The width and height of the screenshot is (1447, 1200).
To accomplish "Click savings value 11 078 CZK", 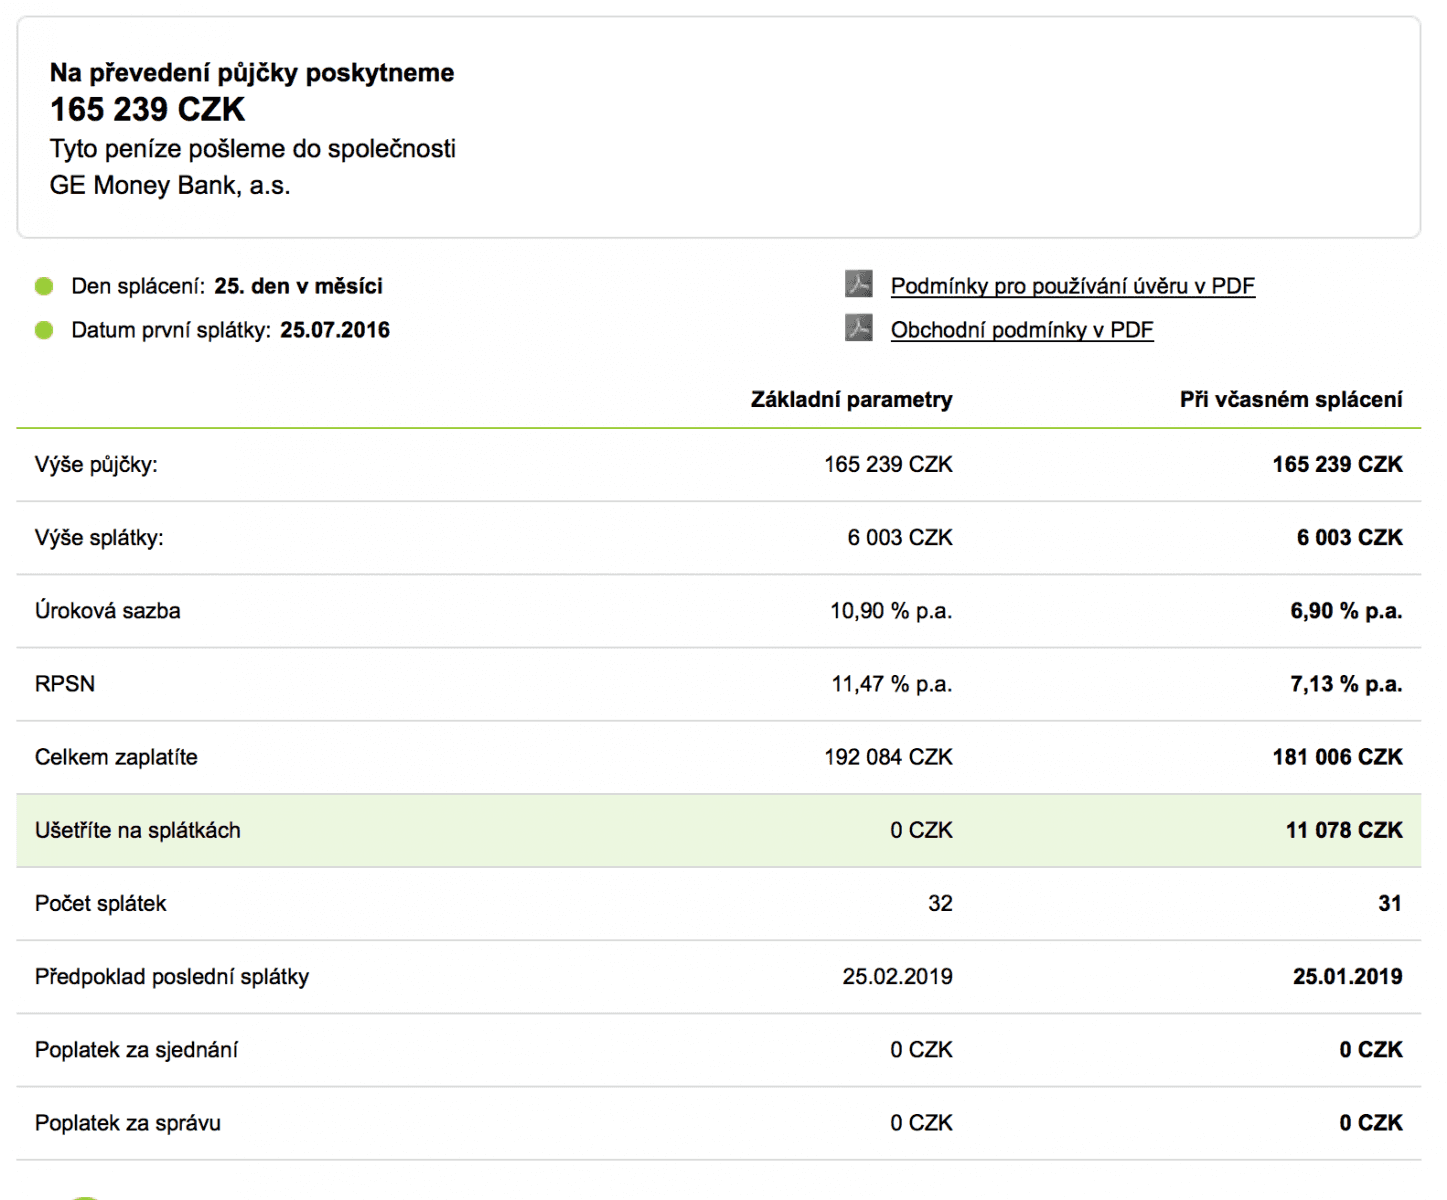I will point(1344,830).
